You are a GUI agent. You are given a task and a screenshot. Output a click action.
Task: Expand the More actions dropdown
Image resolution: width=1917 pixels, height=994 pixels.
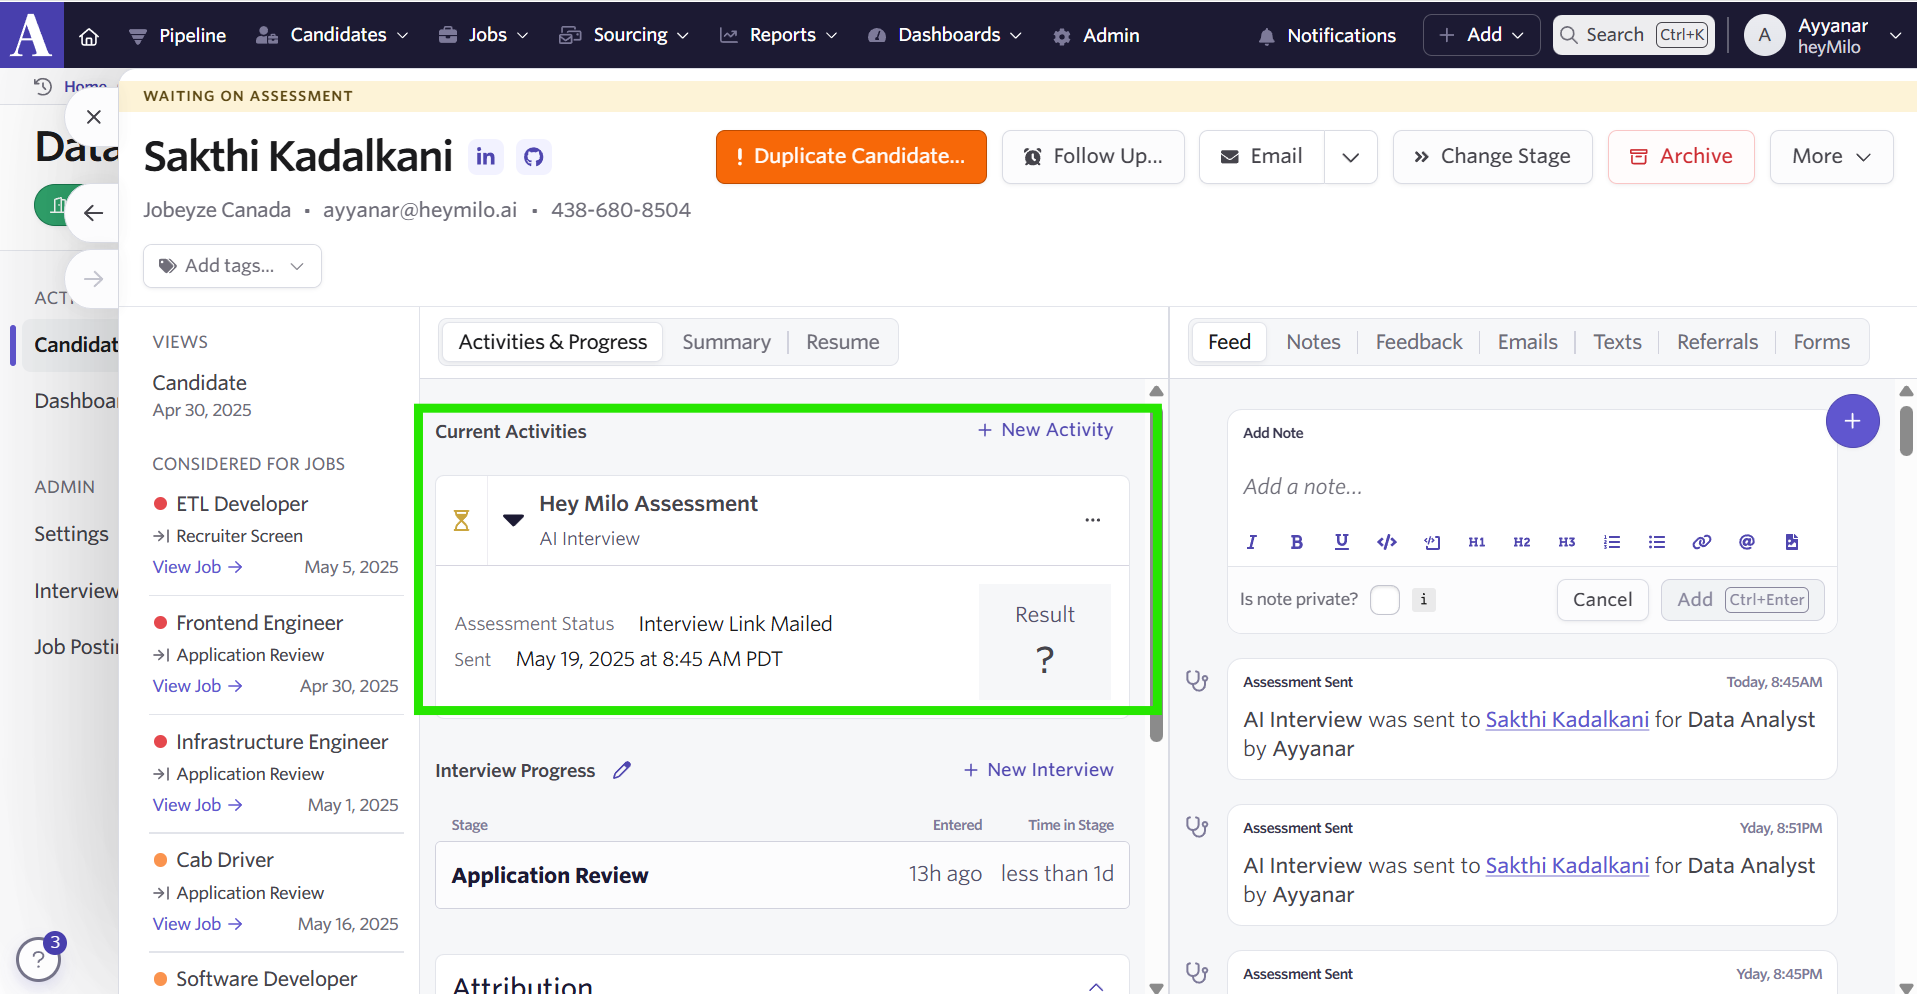1830,157
